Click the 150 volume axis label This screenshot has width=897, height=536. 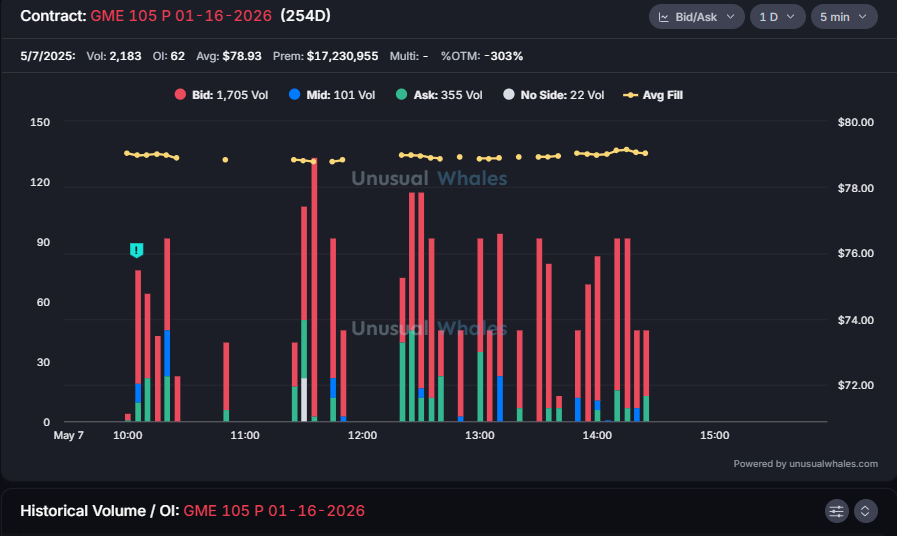point(40,122)
